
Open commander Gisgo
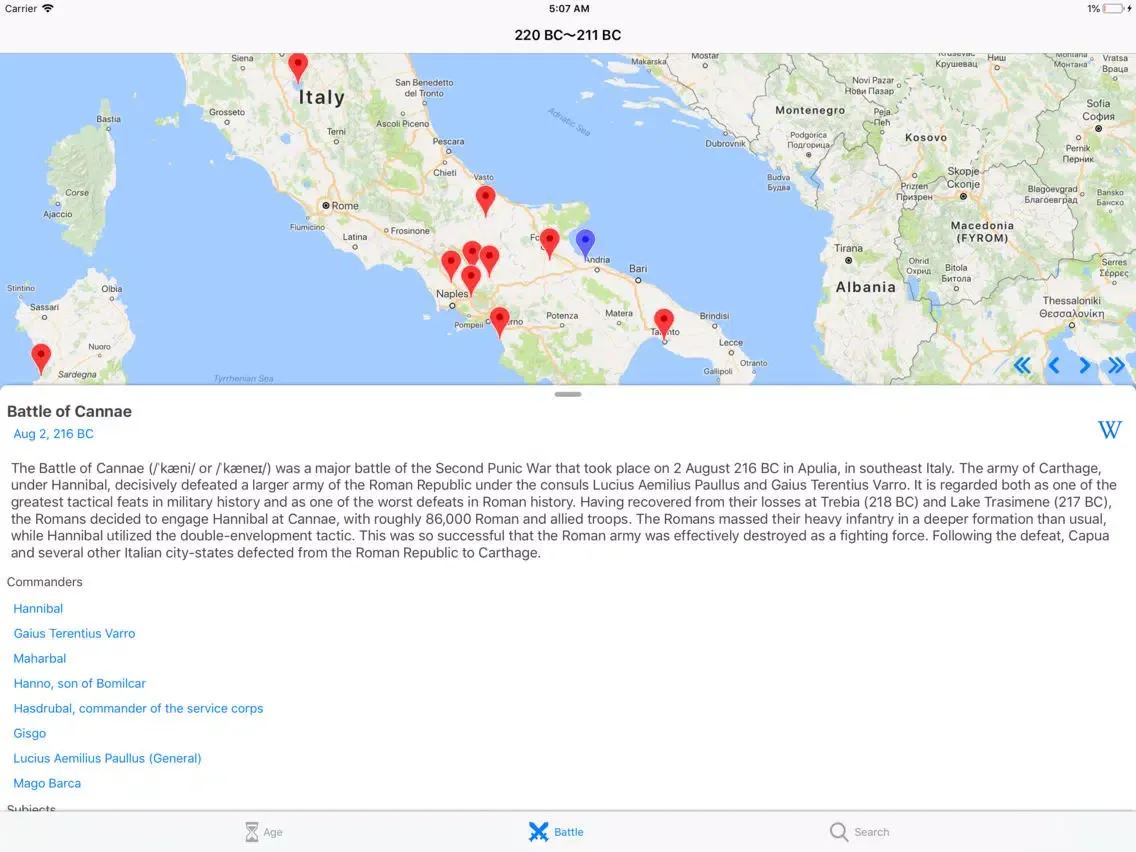coord(30,733)
